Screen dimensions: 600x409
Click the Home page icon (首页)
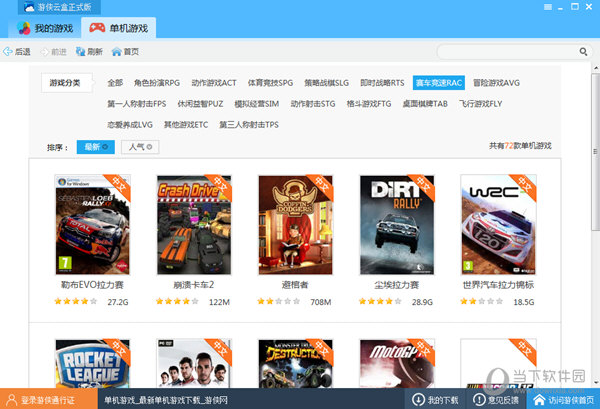click(116, 52)
